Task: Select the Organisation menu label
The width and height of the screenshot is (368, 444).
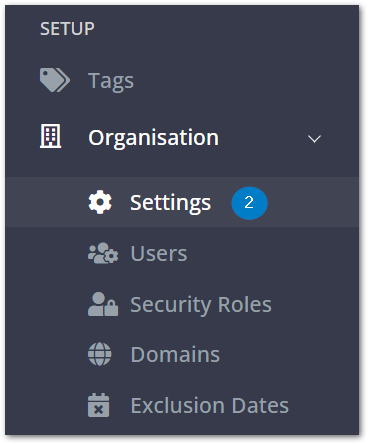Action: tap(154, 138)
